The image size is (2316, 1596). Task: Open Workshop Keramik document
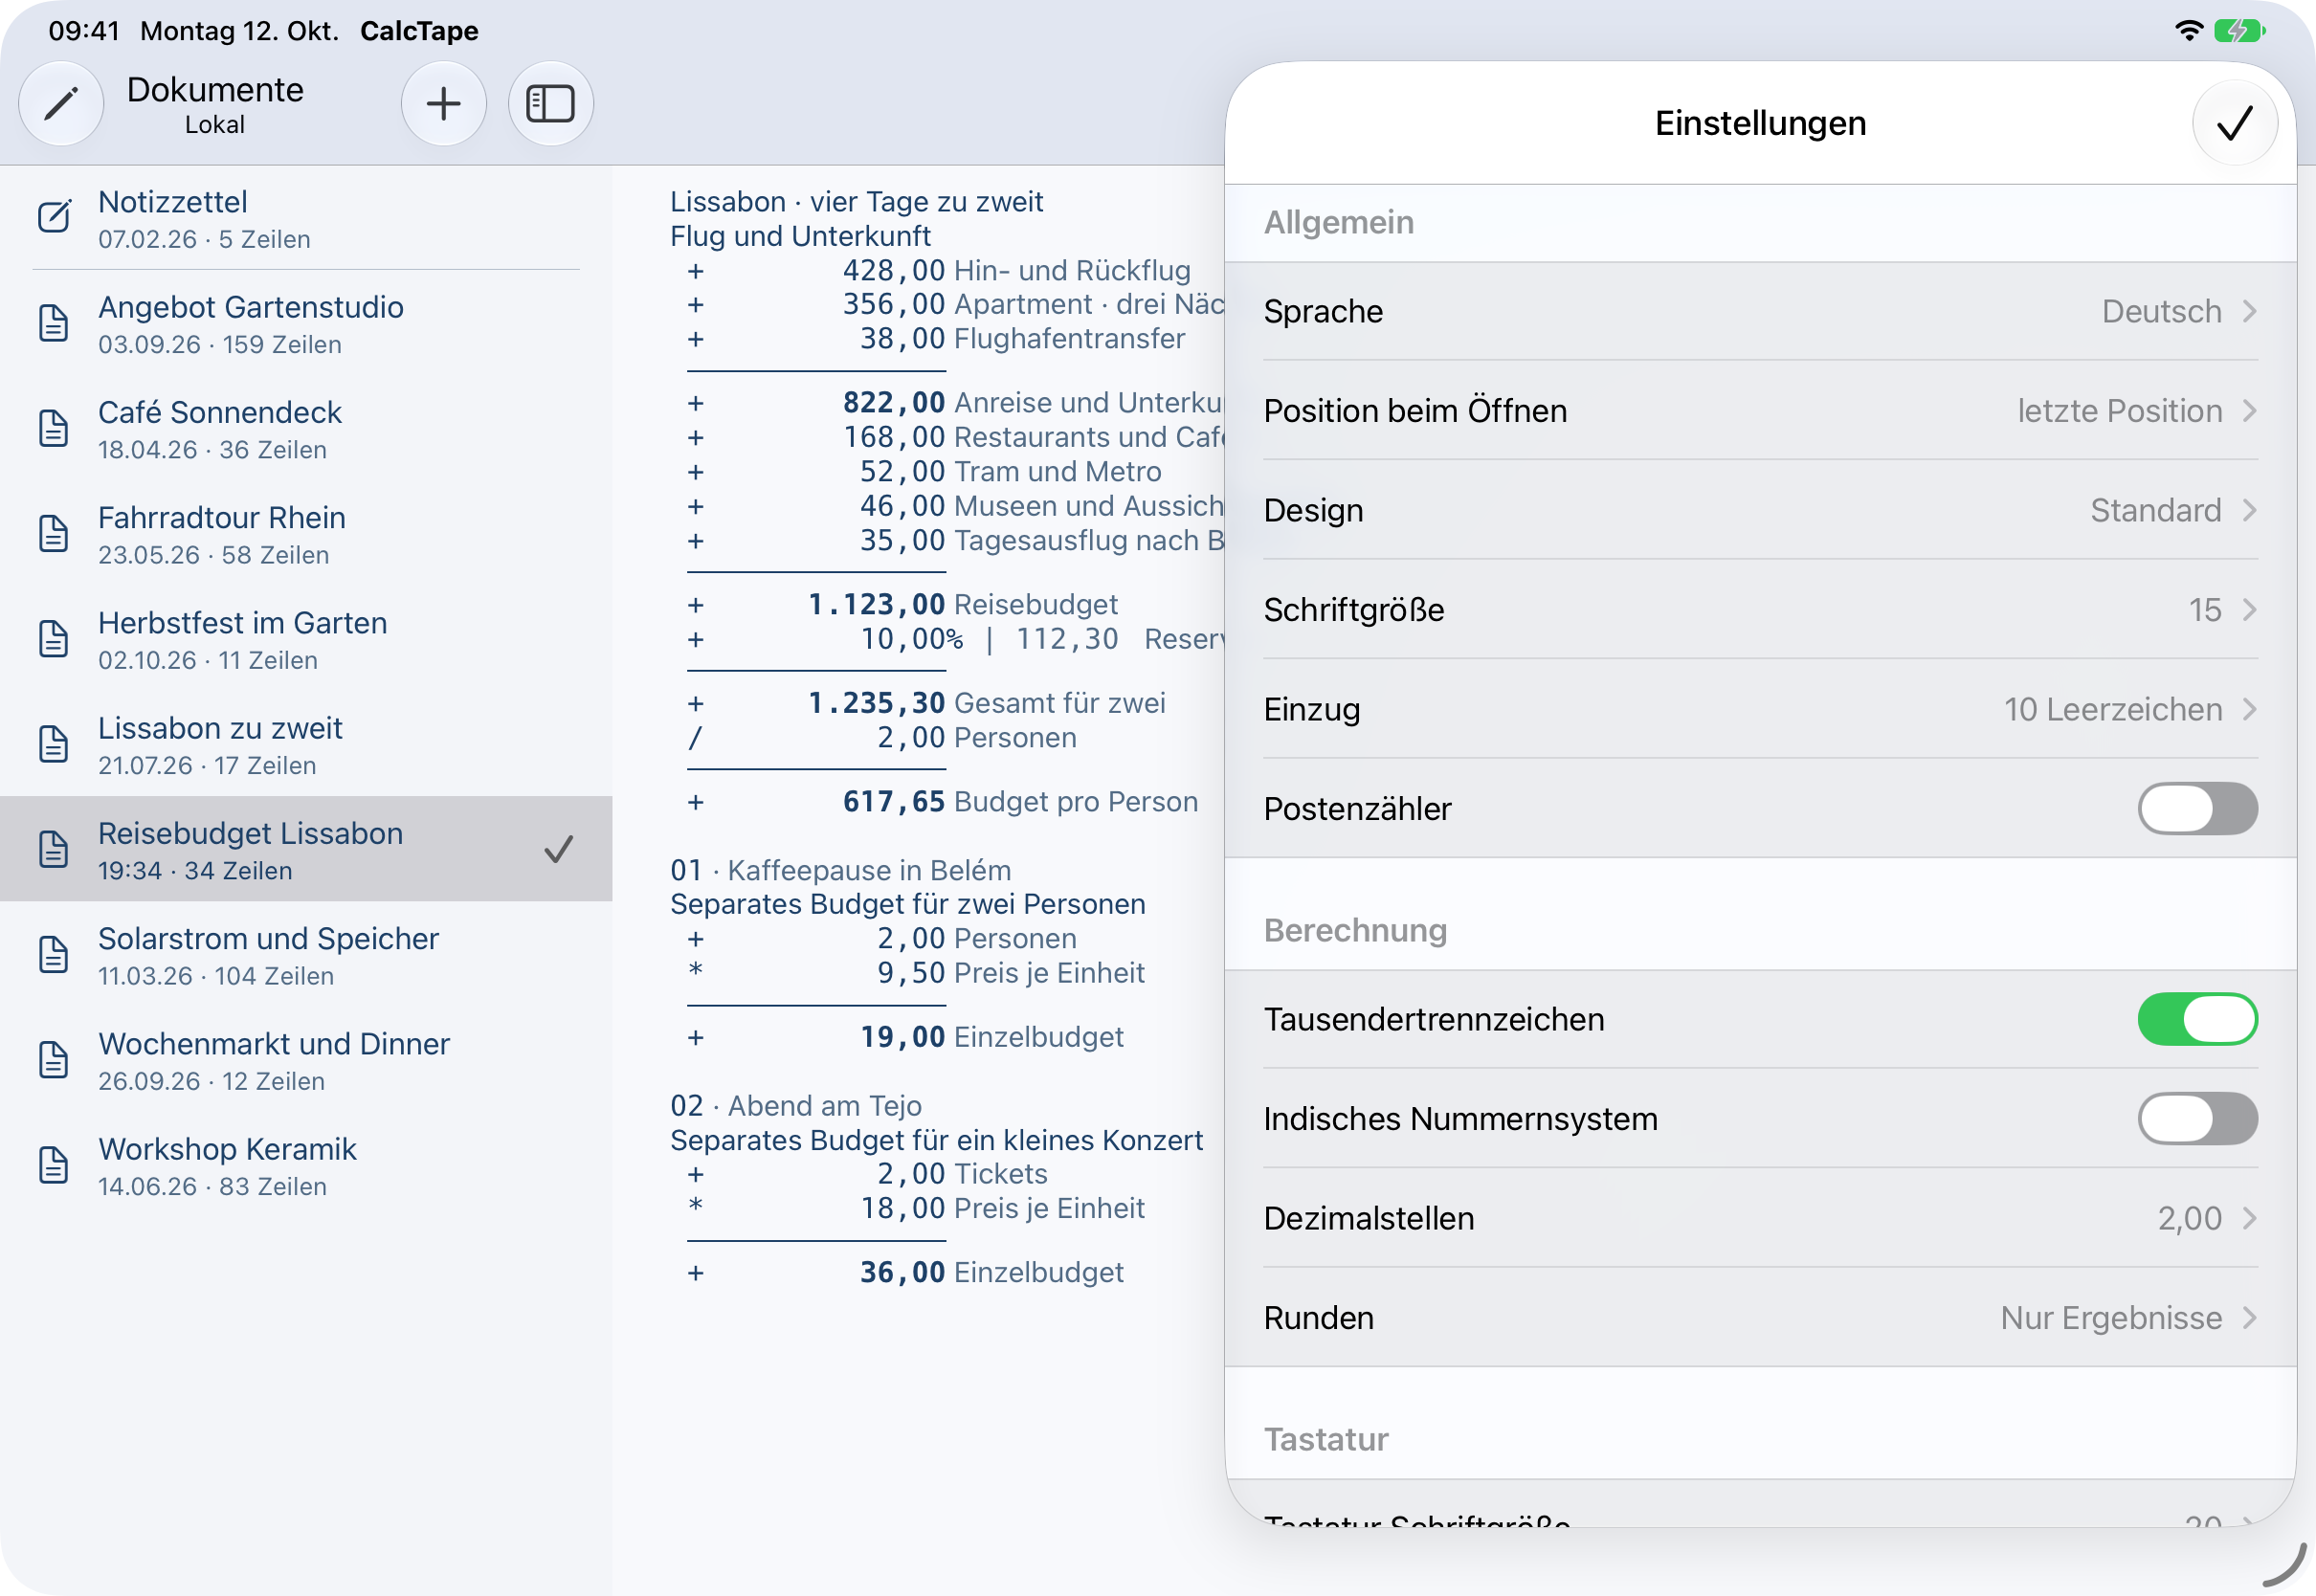click(x=306, y=1165)
